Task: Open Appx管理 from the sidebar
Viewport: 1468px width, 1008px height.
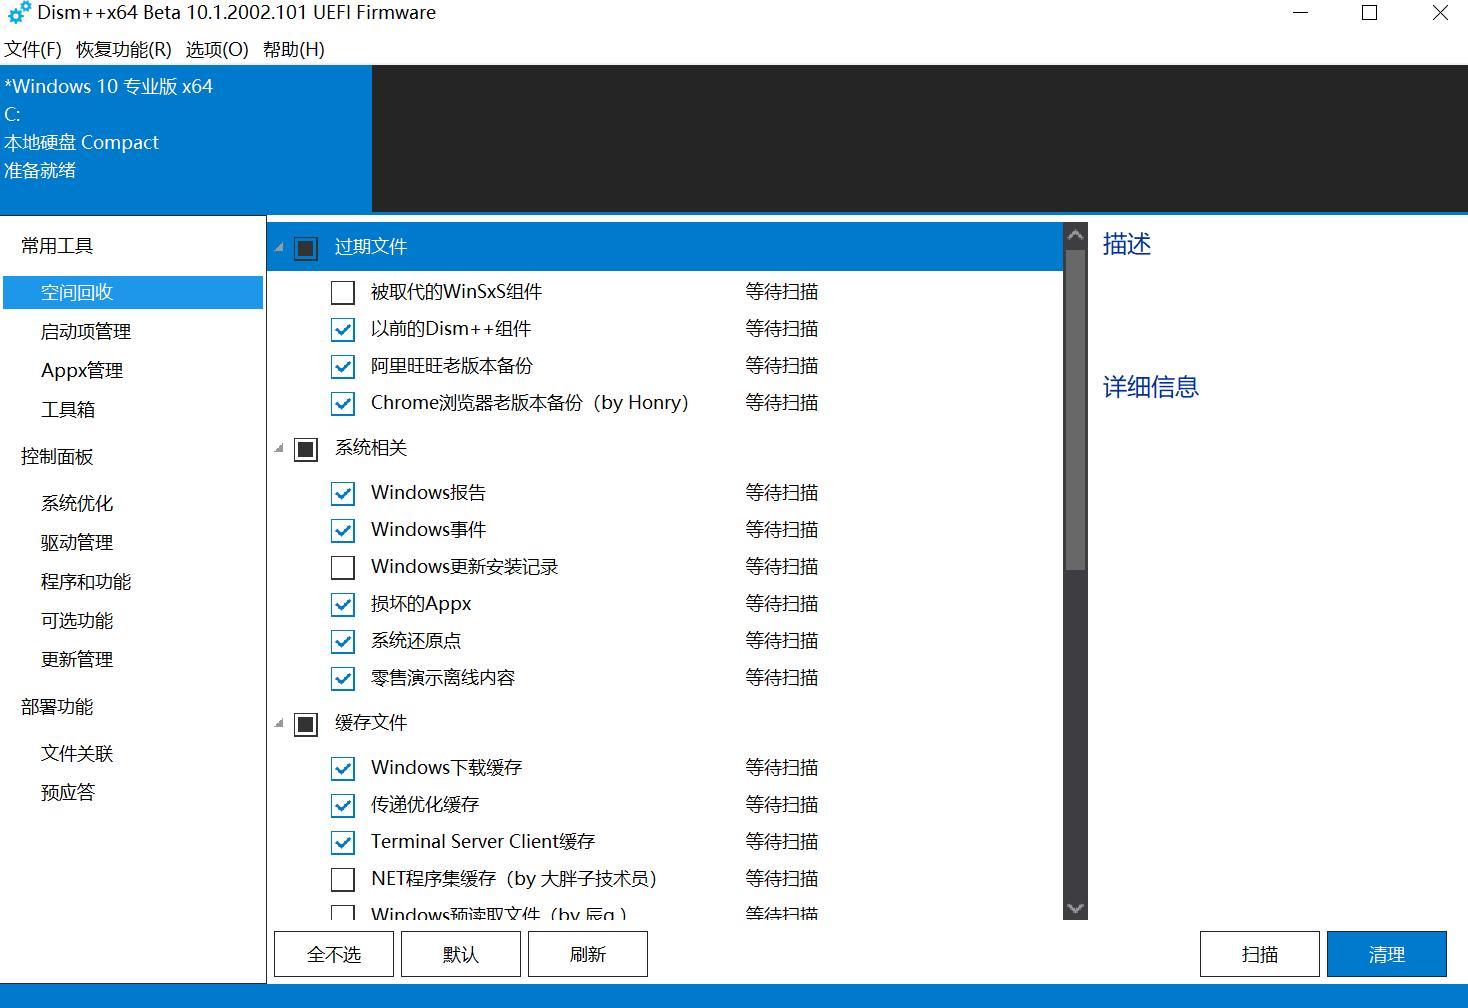Action: point(81,370)
